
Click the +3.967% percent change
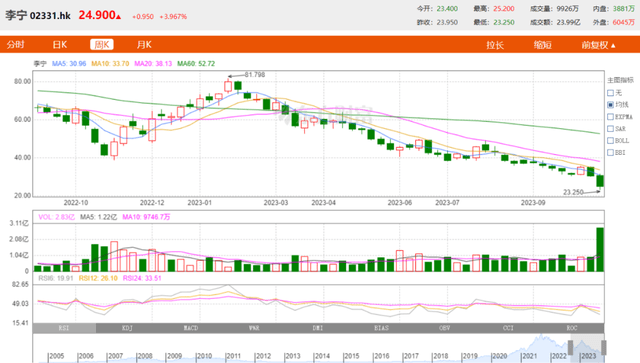tap(173, 17)
